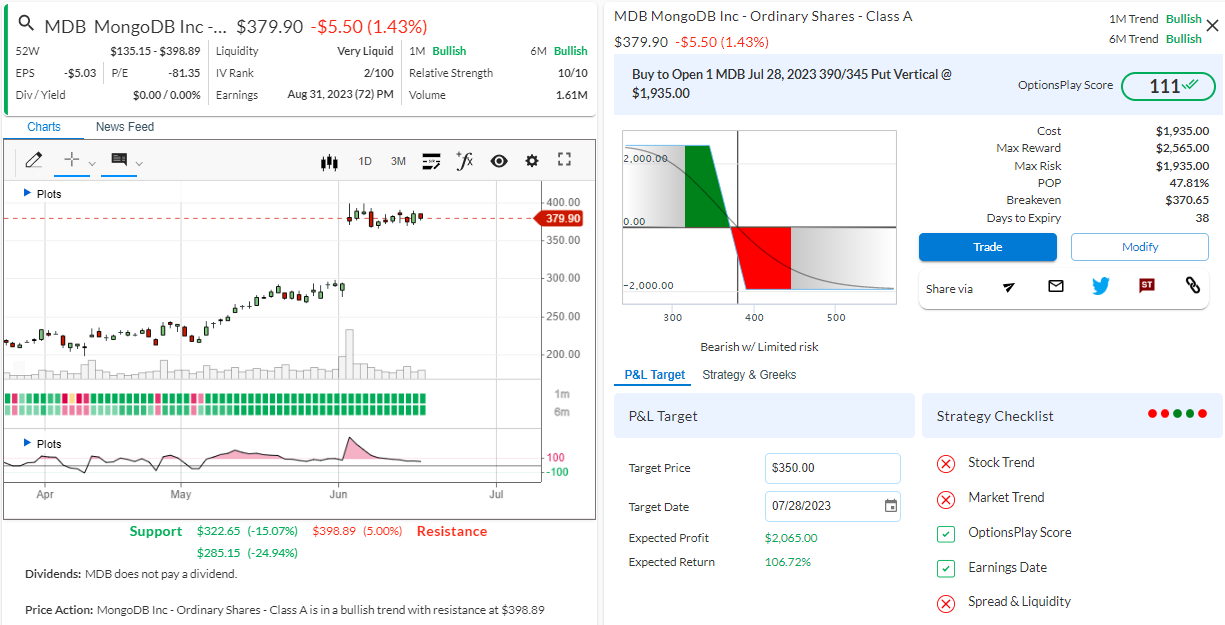The width and height of the screenshot is (1225, 625).
Task: Click the strategy checklist status dots
Action: tap(1178, 413)
